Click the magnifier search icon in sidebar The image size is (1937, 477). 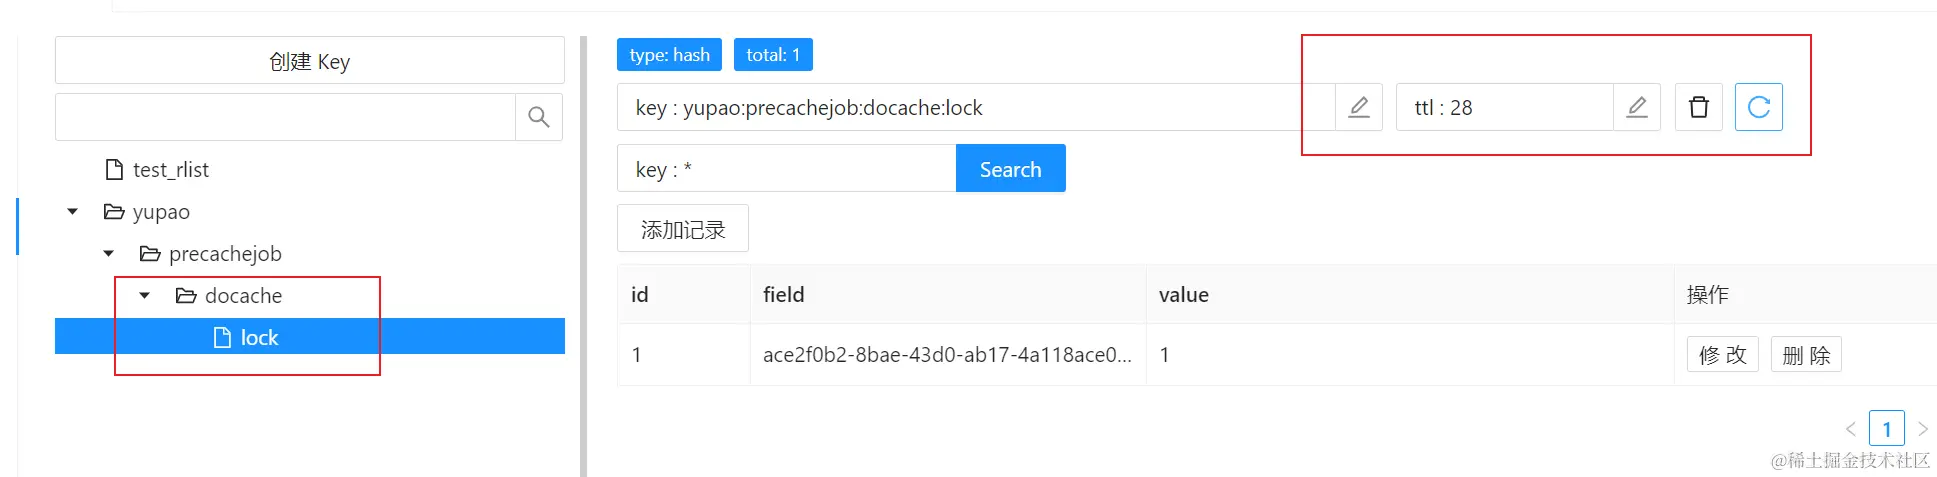click(x=538, y=117)
